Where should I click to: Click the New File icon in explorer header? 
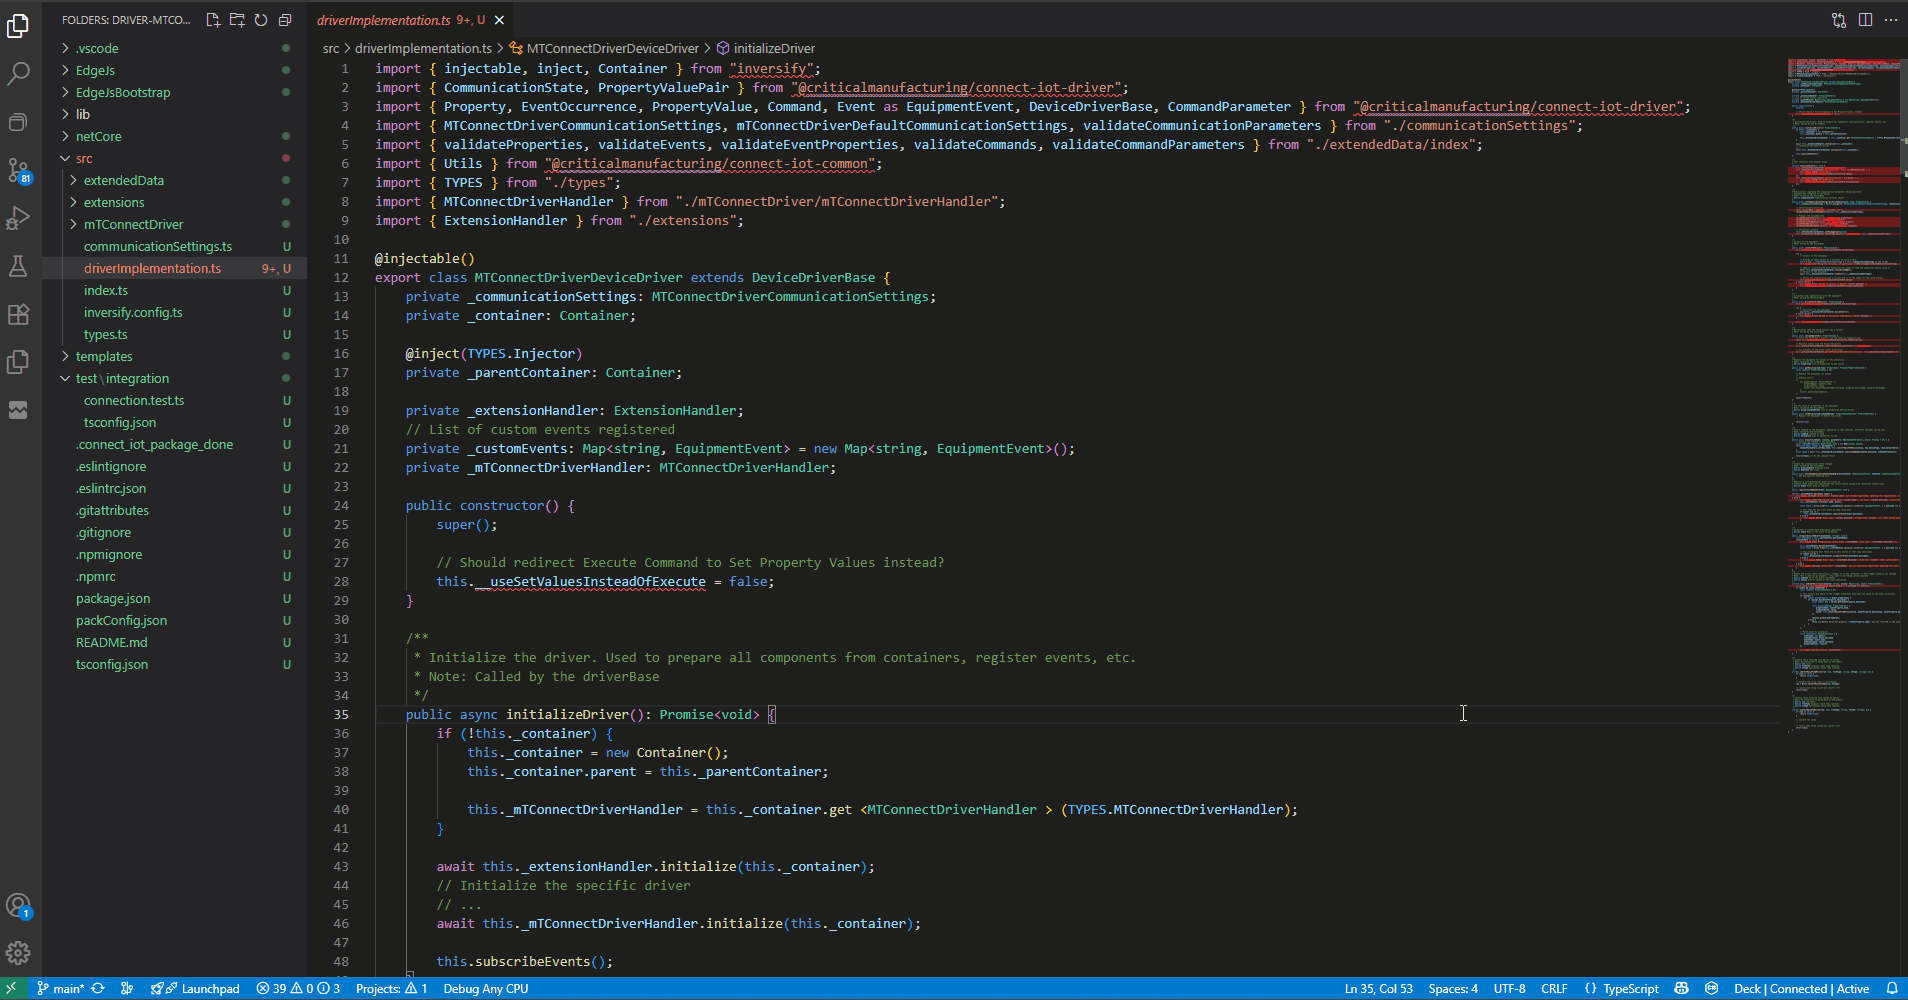(213, 20)
